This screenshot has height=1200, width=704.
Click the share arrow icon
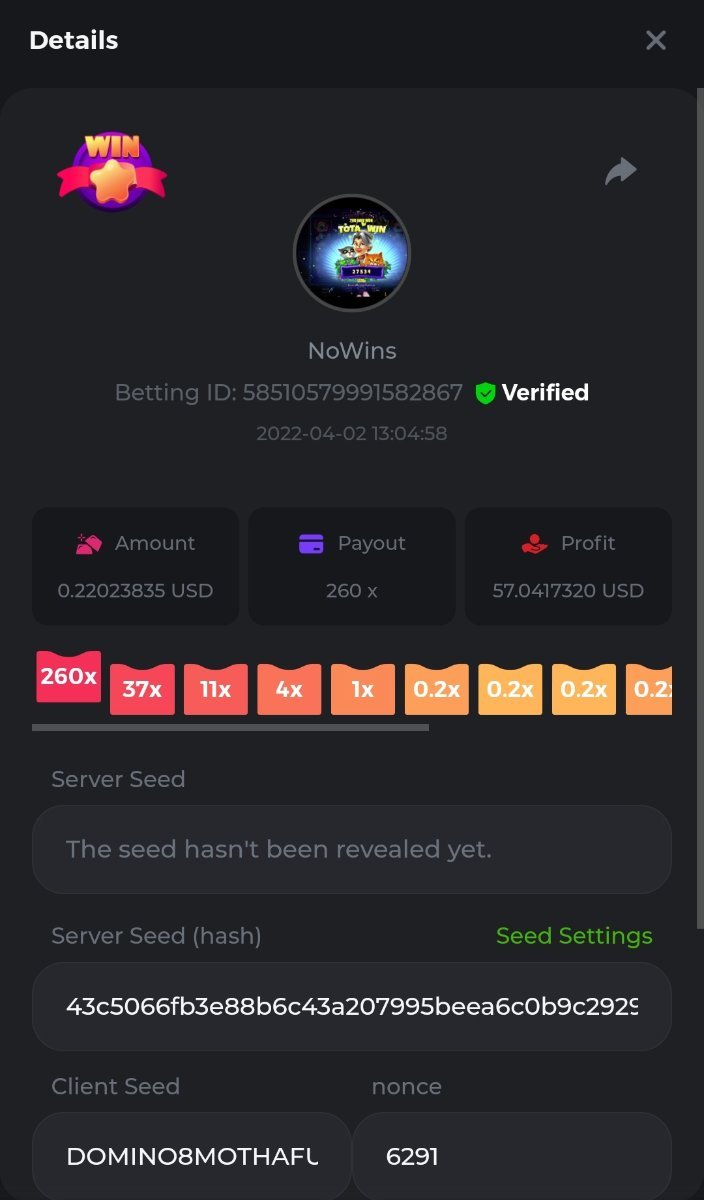[621, 171]
